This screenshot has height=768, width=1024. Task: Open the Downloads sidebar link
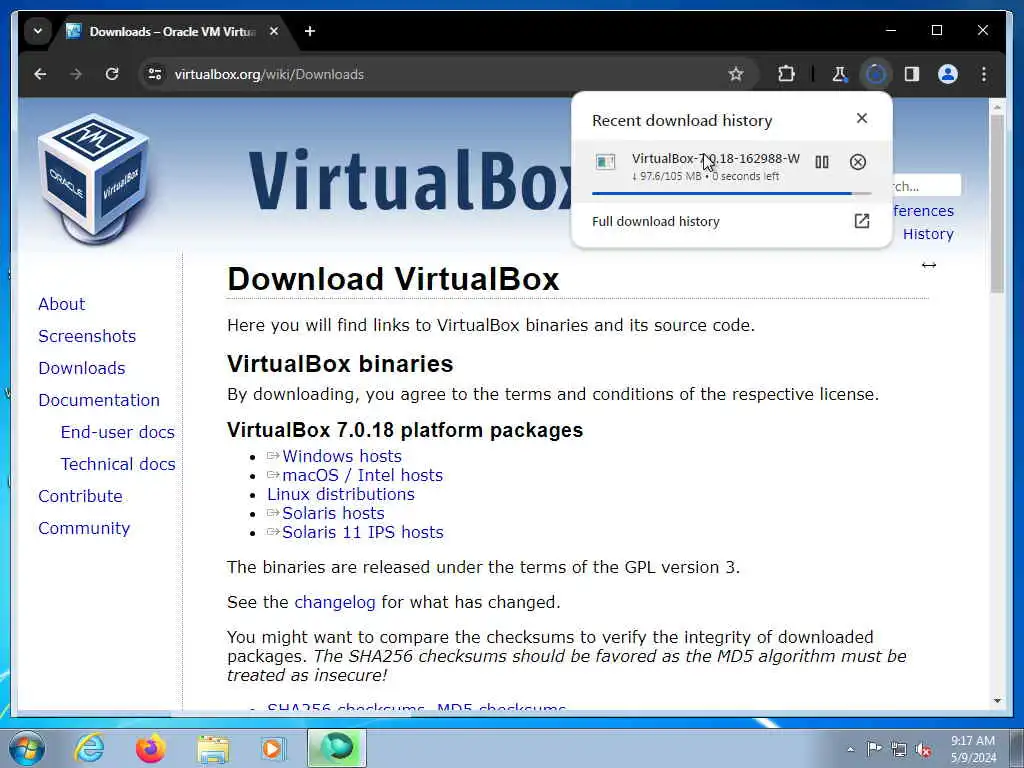pyautogui.click(x=82, y=368)
